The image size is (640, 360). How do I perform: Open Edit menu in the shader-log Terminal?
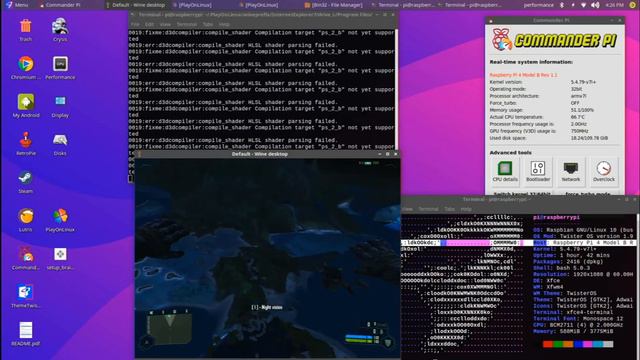tap(149, 24)
